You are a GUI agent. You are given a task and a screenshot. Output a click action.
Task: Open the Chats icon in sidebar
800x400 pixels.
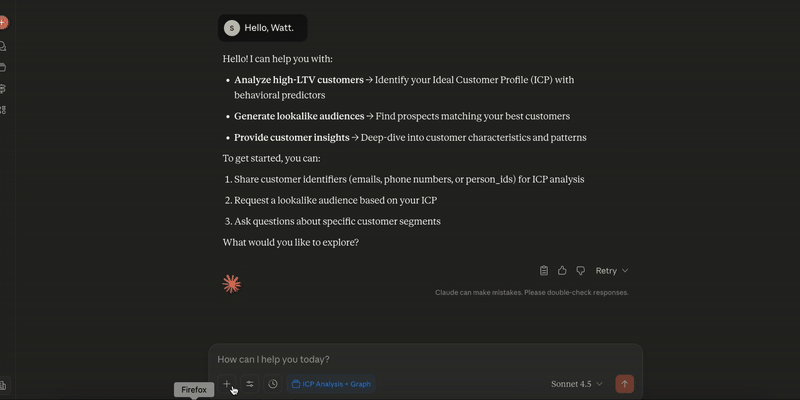[3, 46]
